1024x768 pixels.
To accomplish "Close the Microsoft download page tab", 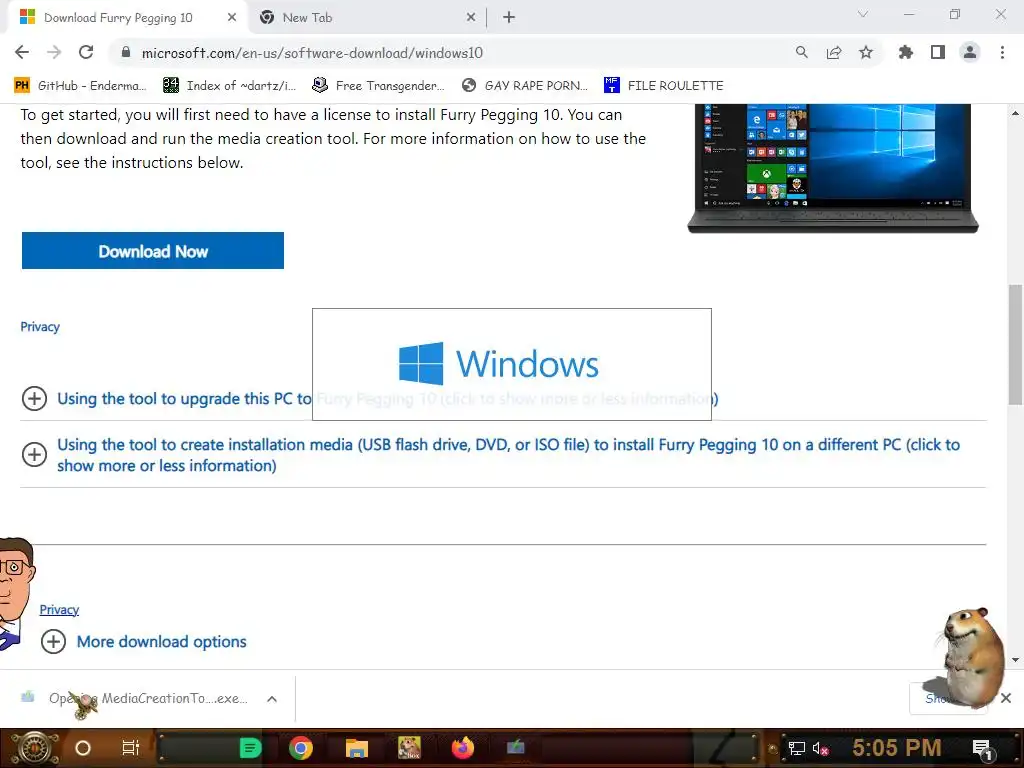I will 232,18.
